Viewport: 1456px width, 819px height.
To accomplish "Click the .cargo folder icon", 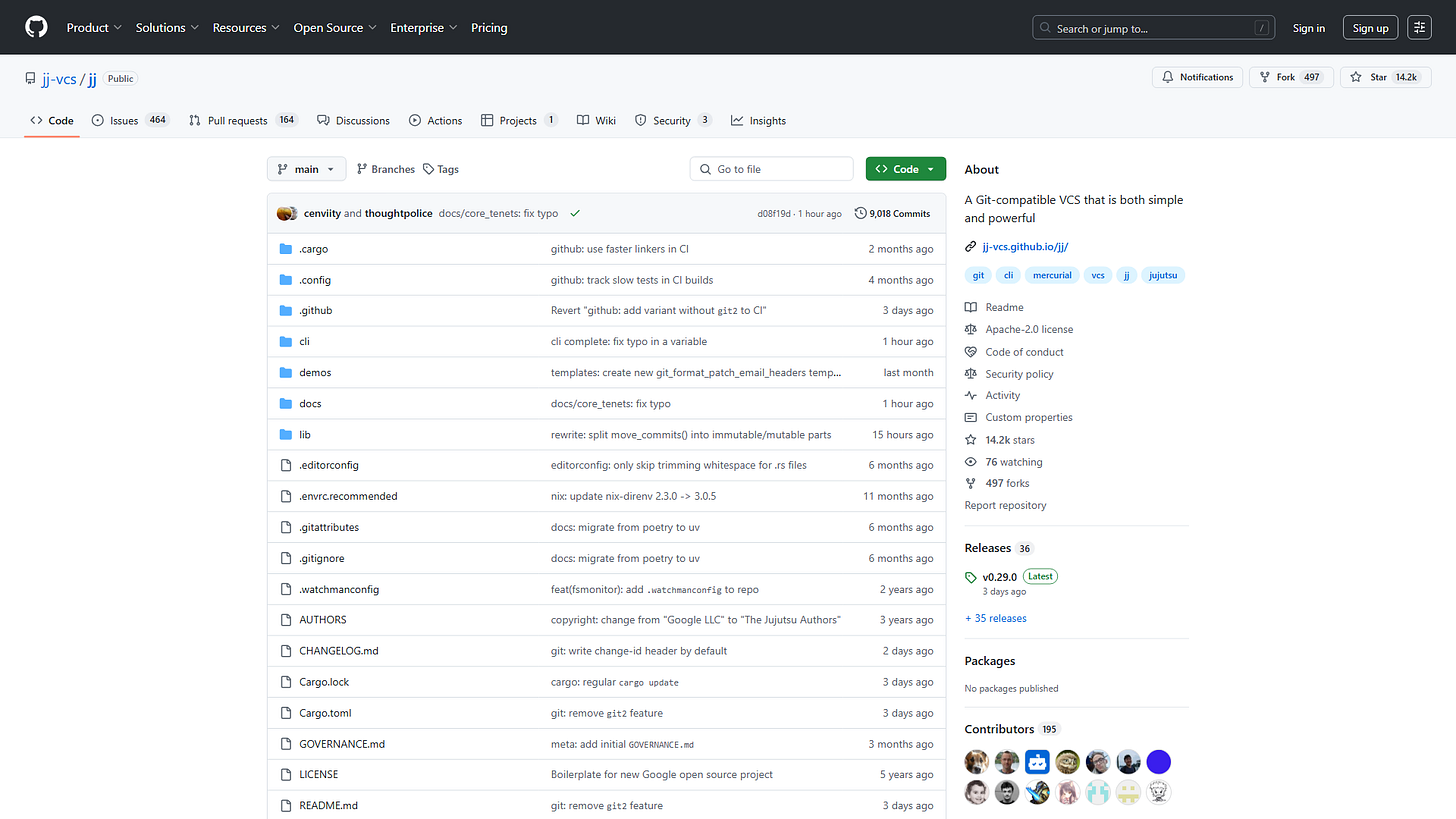I will [286, 249].
